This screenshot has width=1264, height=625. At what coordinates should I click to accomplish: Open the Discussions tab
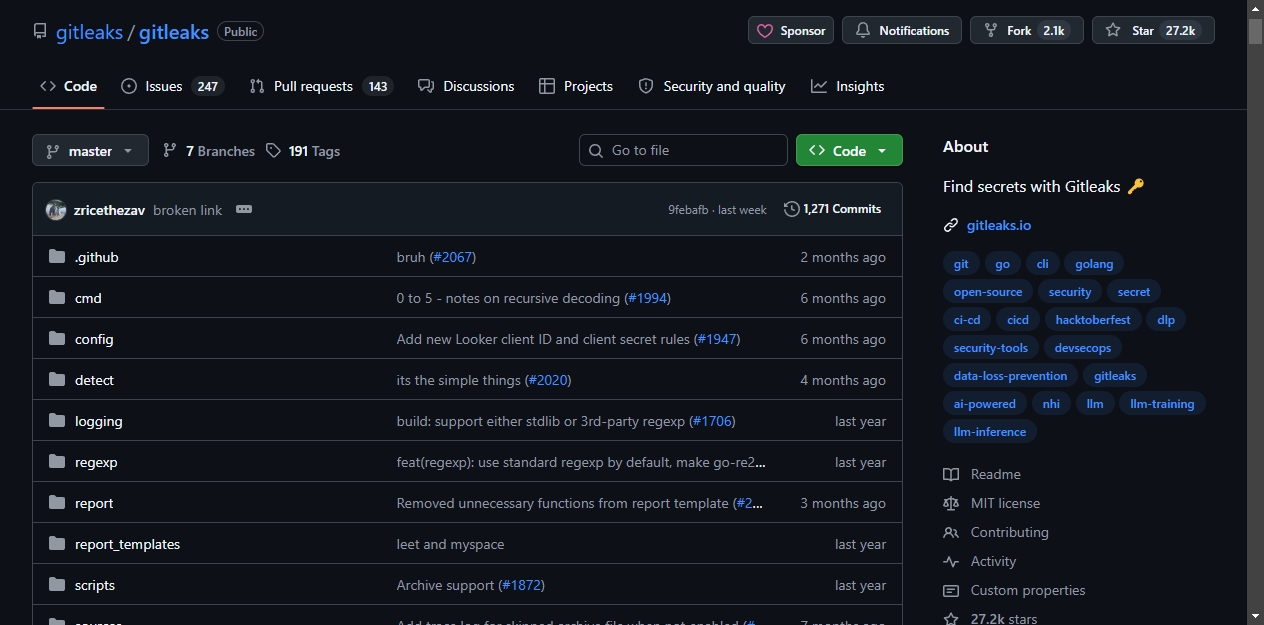coord(466,86)
